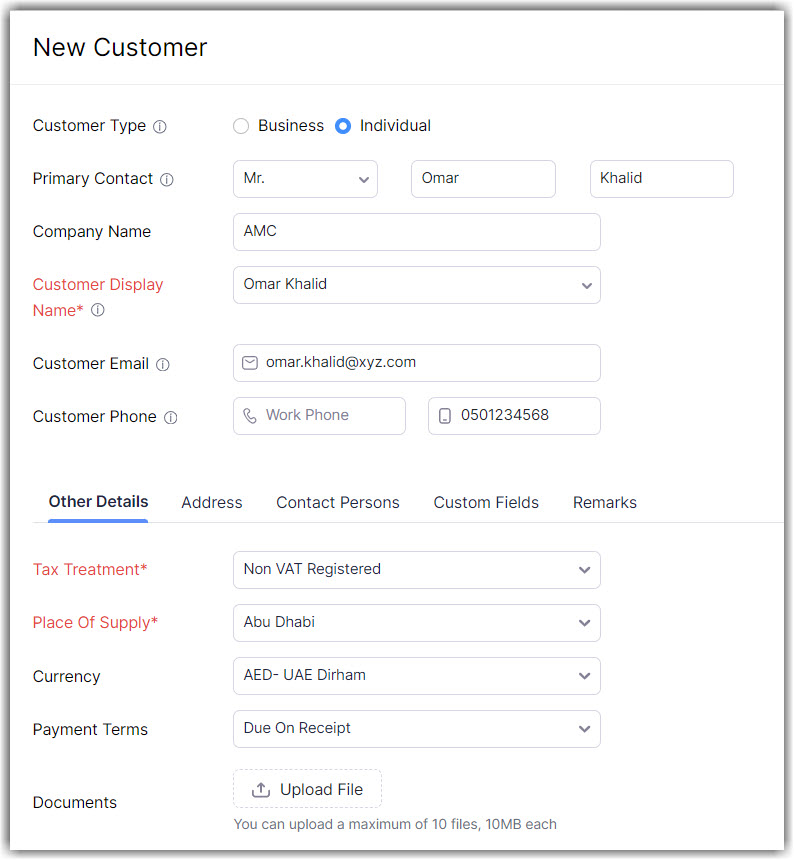Viewport: 794px width, 860px height.
Task: Select the Business customer type
Action: coord(241,126)
